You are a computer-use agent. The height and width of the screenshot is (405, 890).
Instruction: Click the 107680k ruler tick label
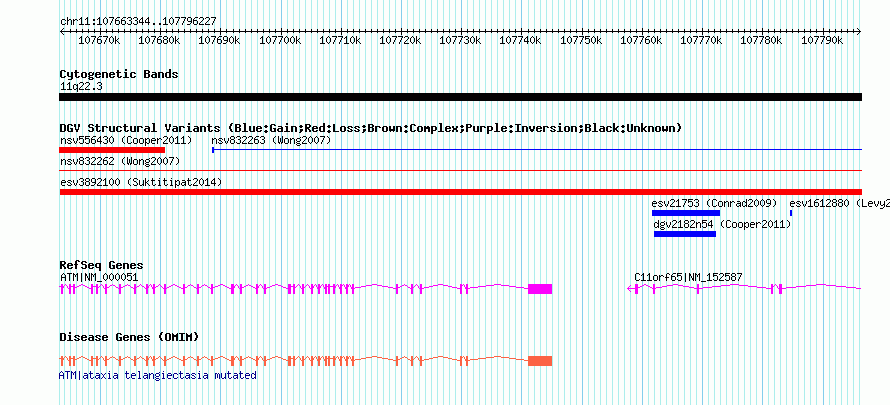(159, 40)
